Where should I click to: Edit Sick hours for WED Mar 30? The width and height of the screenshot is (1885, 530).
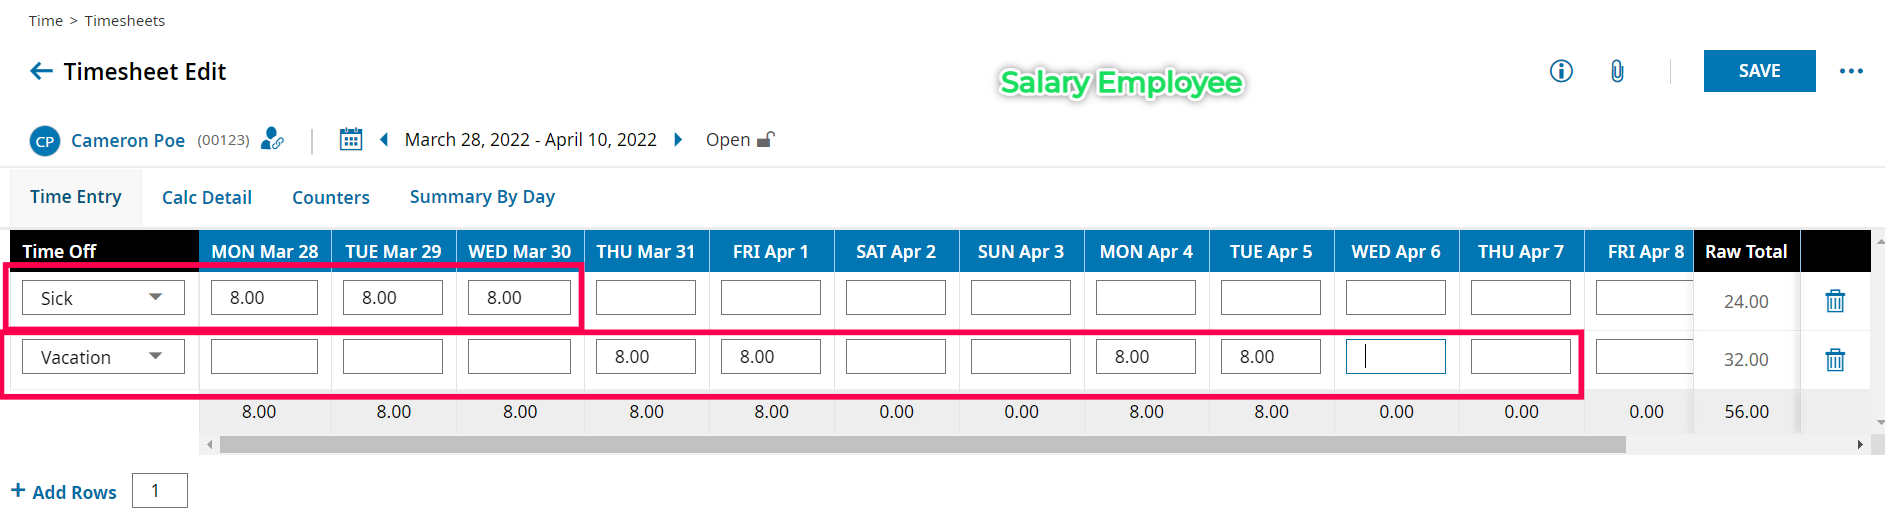tap(519, 298)
